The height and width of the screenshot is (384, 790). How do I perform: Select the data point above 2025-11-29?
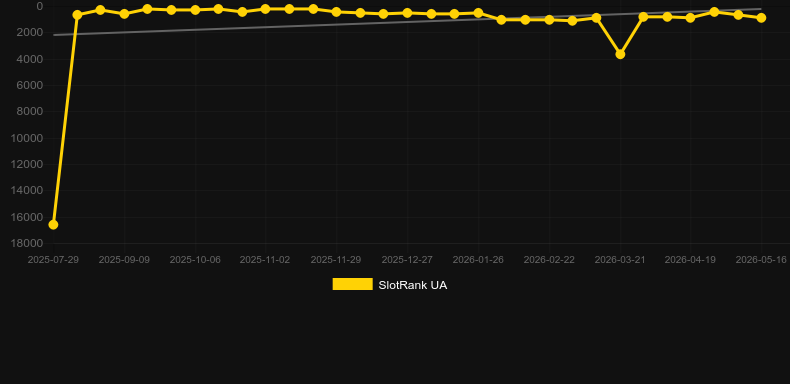click(336, 12)
